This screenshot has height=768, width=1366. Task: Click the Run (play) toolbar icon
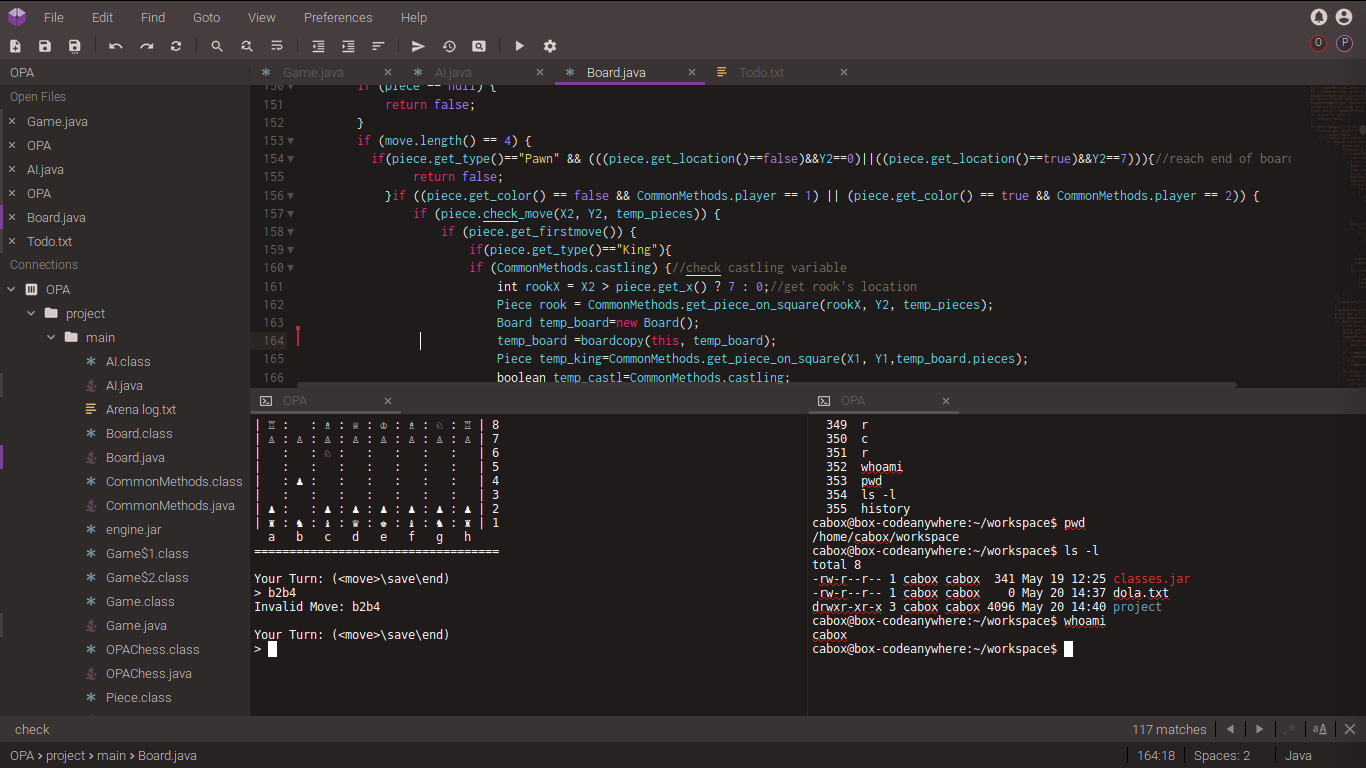(x=519, y=46)
